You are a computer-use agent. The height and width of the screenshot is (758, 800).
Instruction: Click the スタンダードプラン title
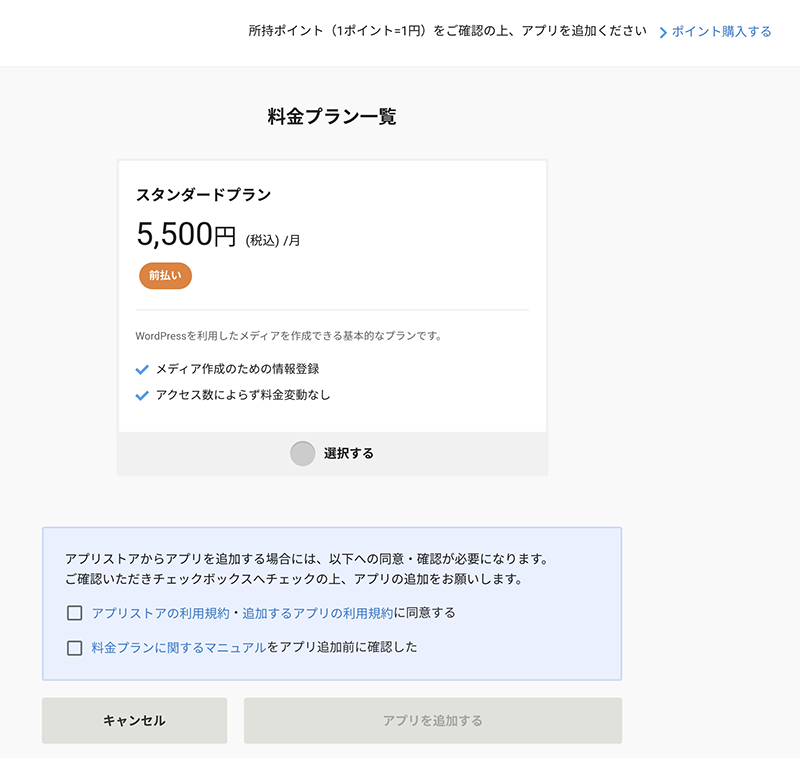click(203, 195)
